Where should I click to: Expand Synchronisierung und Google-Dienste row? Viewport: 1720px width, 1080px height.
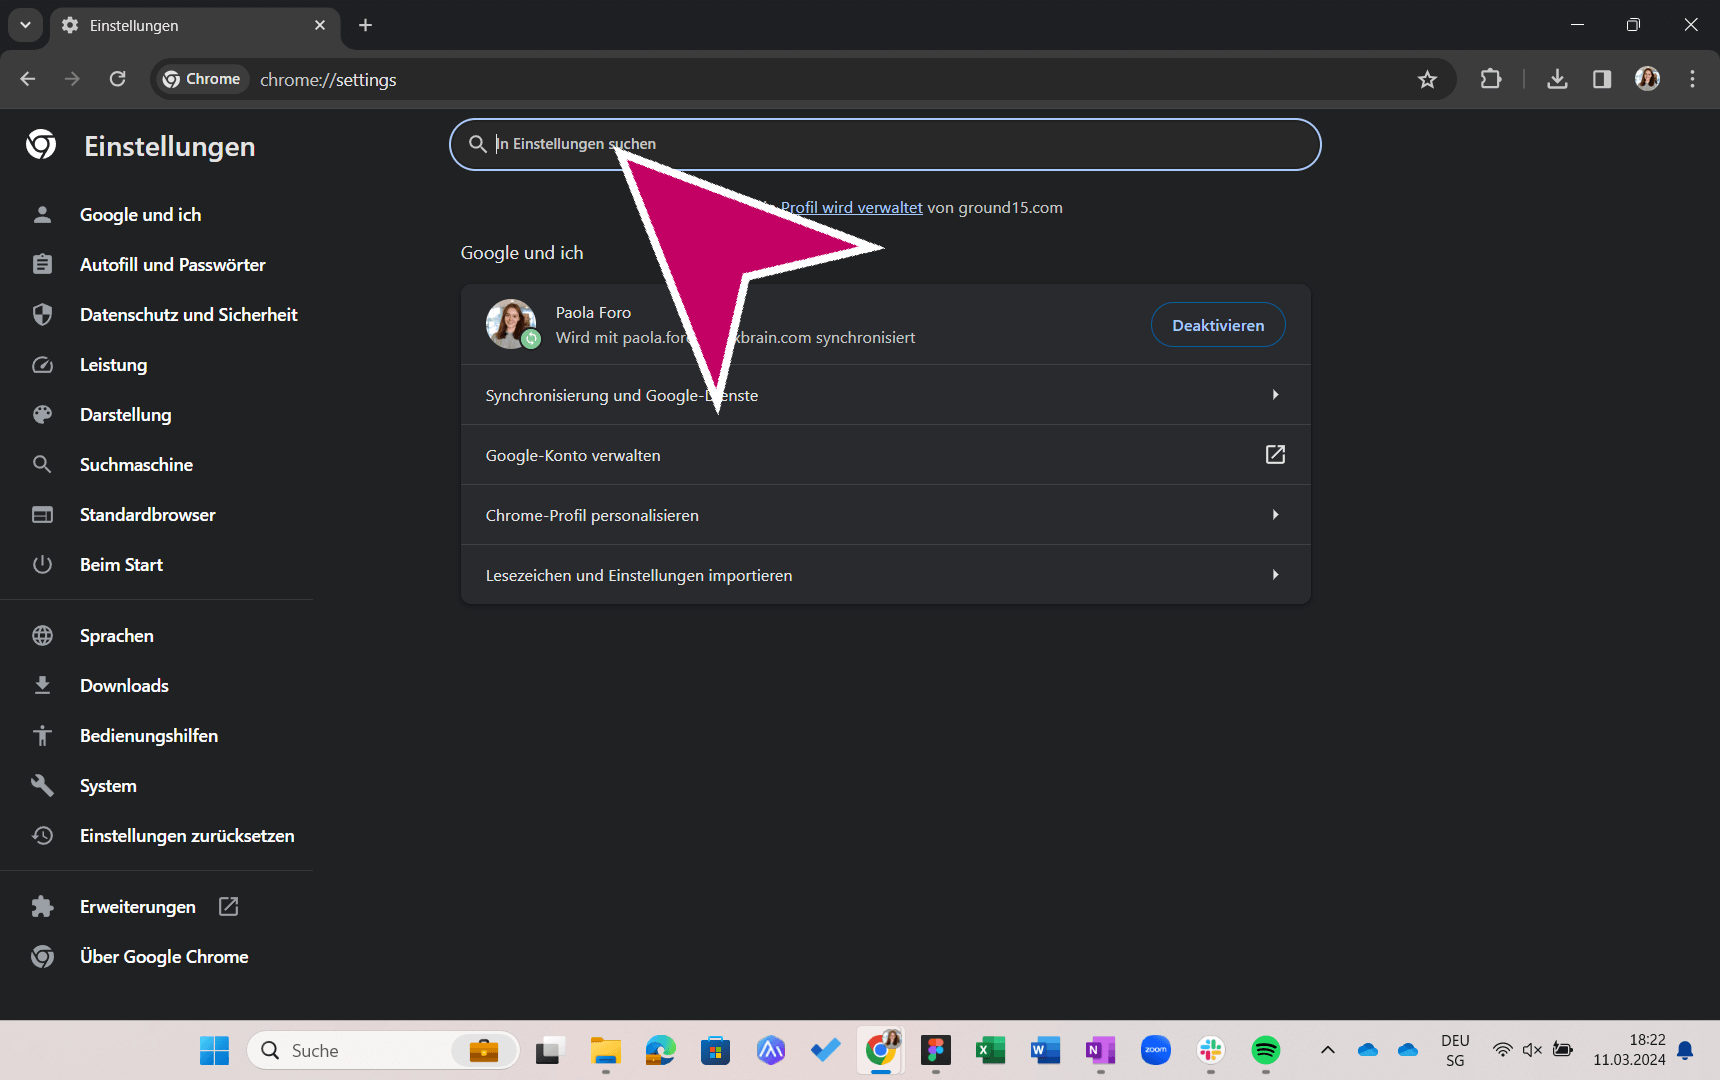pos(885,395)
